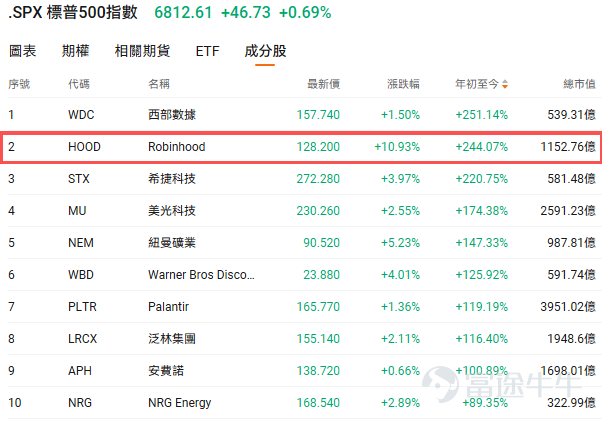Viewport: 602px width, 421px height.
Task: Open the Warner Bros Disco... stock name
Action: [x=201, y=275]
